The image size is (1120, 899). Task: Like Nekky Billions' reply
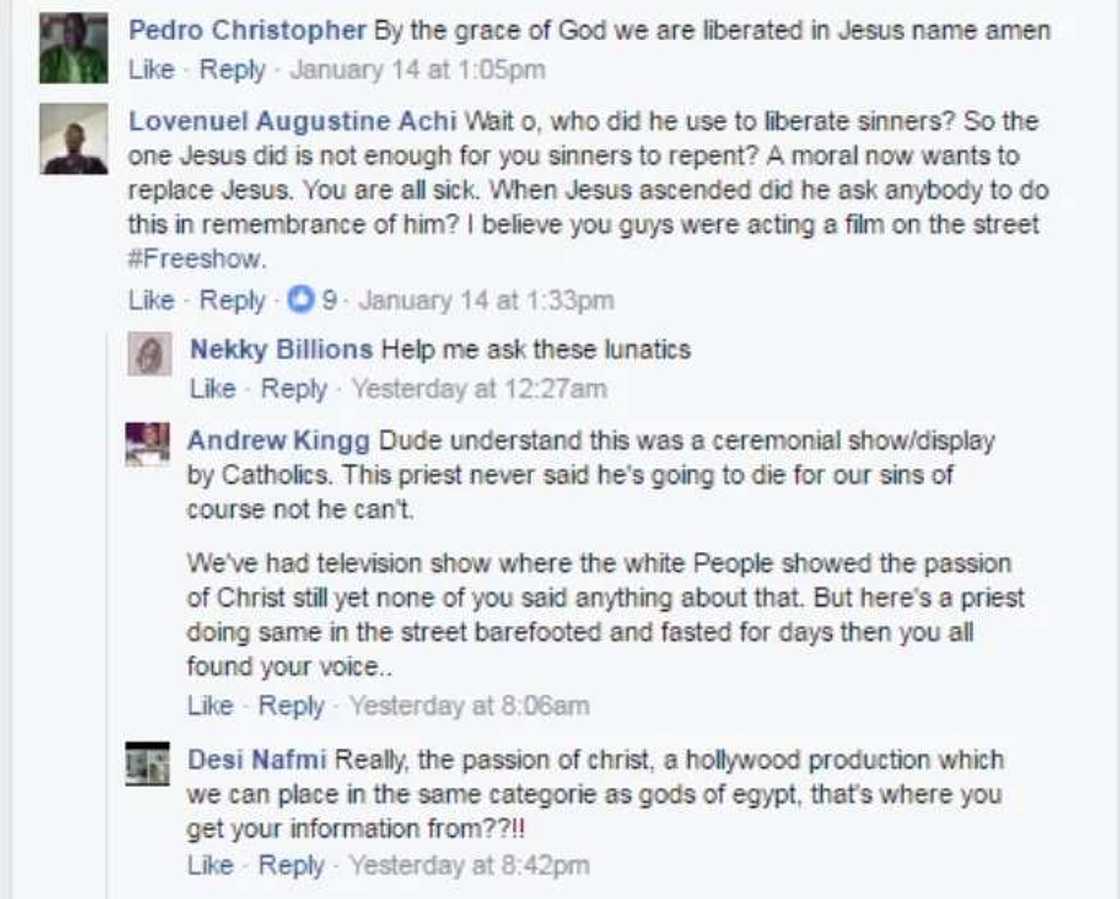(212, 388)
